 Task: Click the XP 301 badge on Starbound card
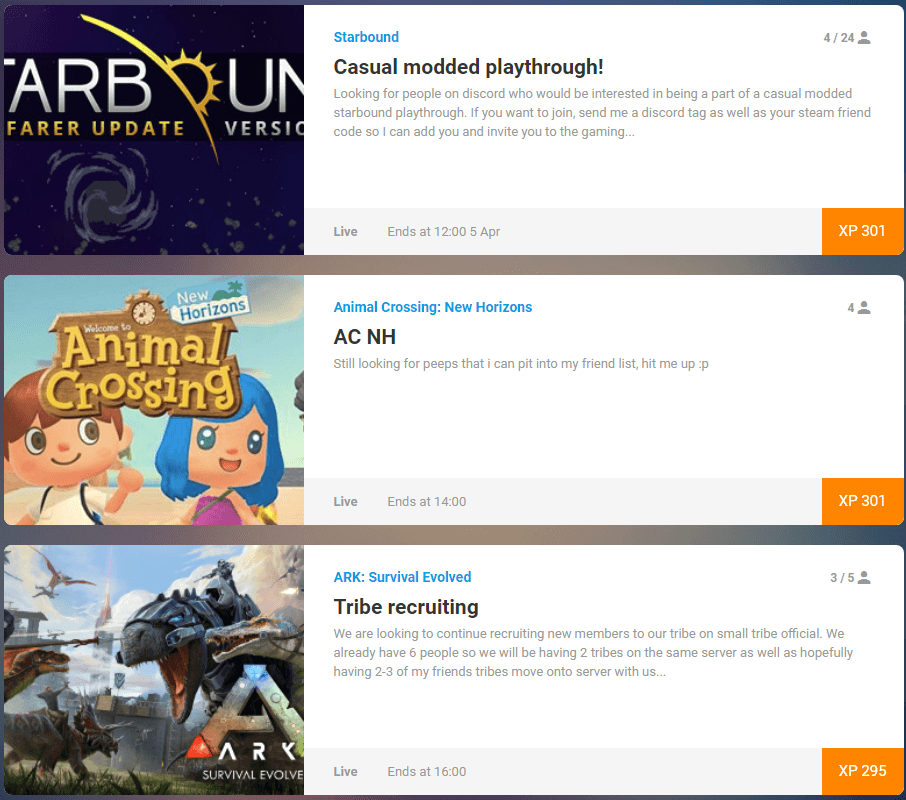click(x=862, y=231)
